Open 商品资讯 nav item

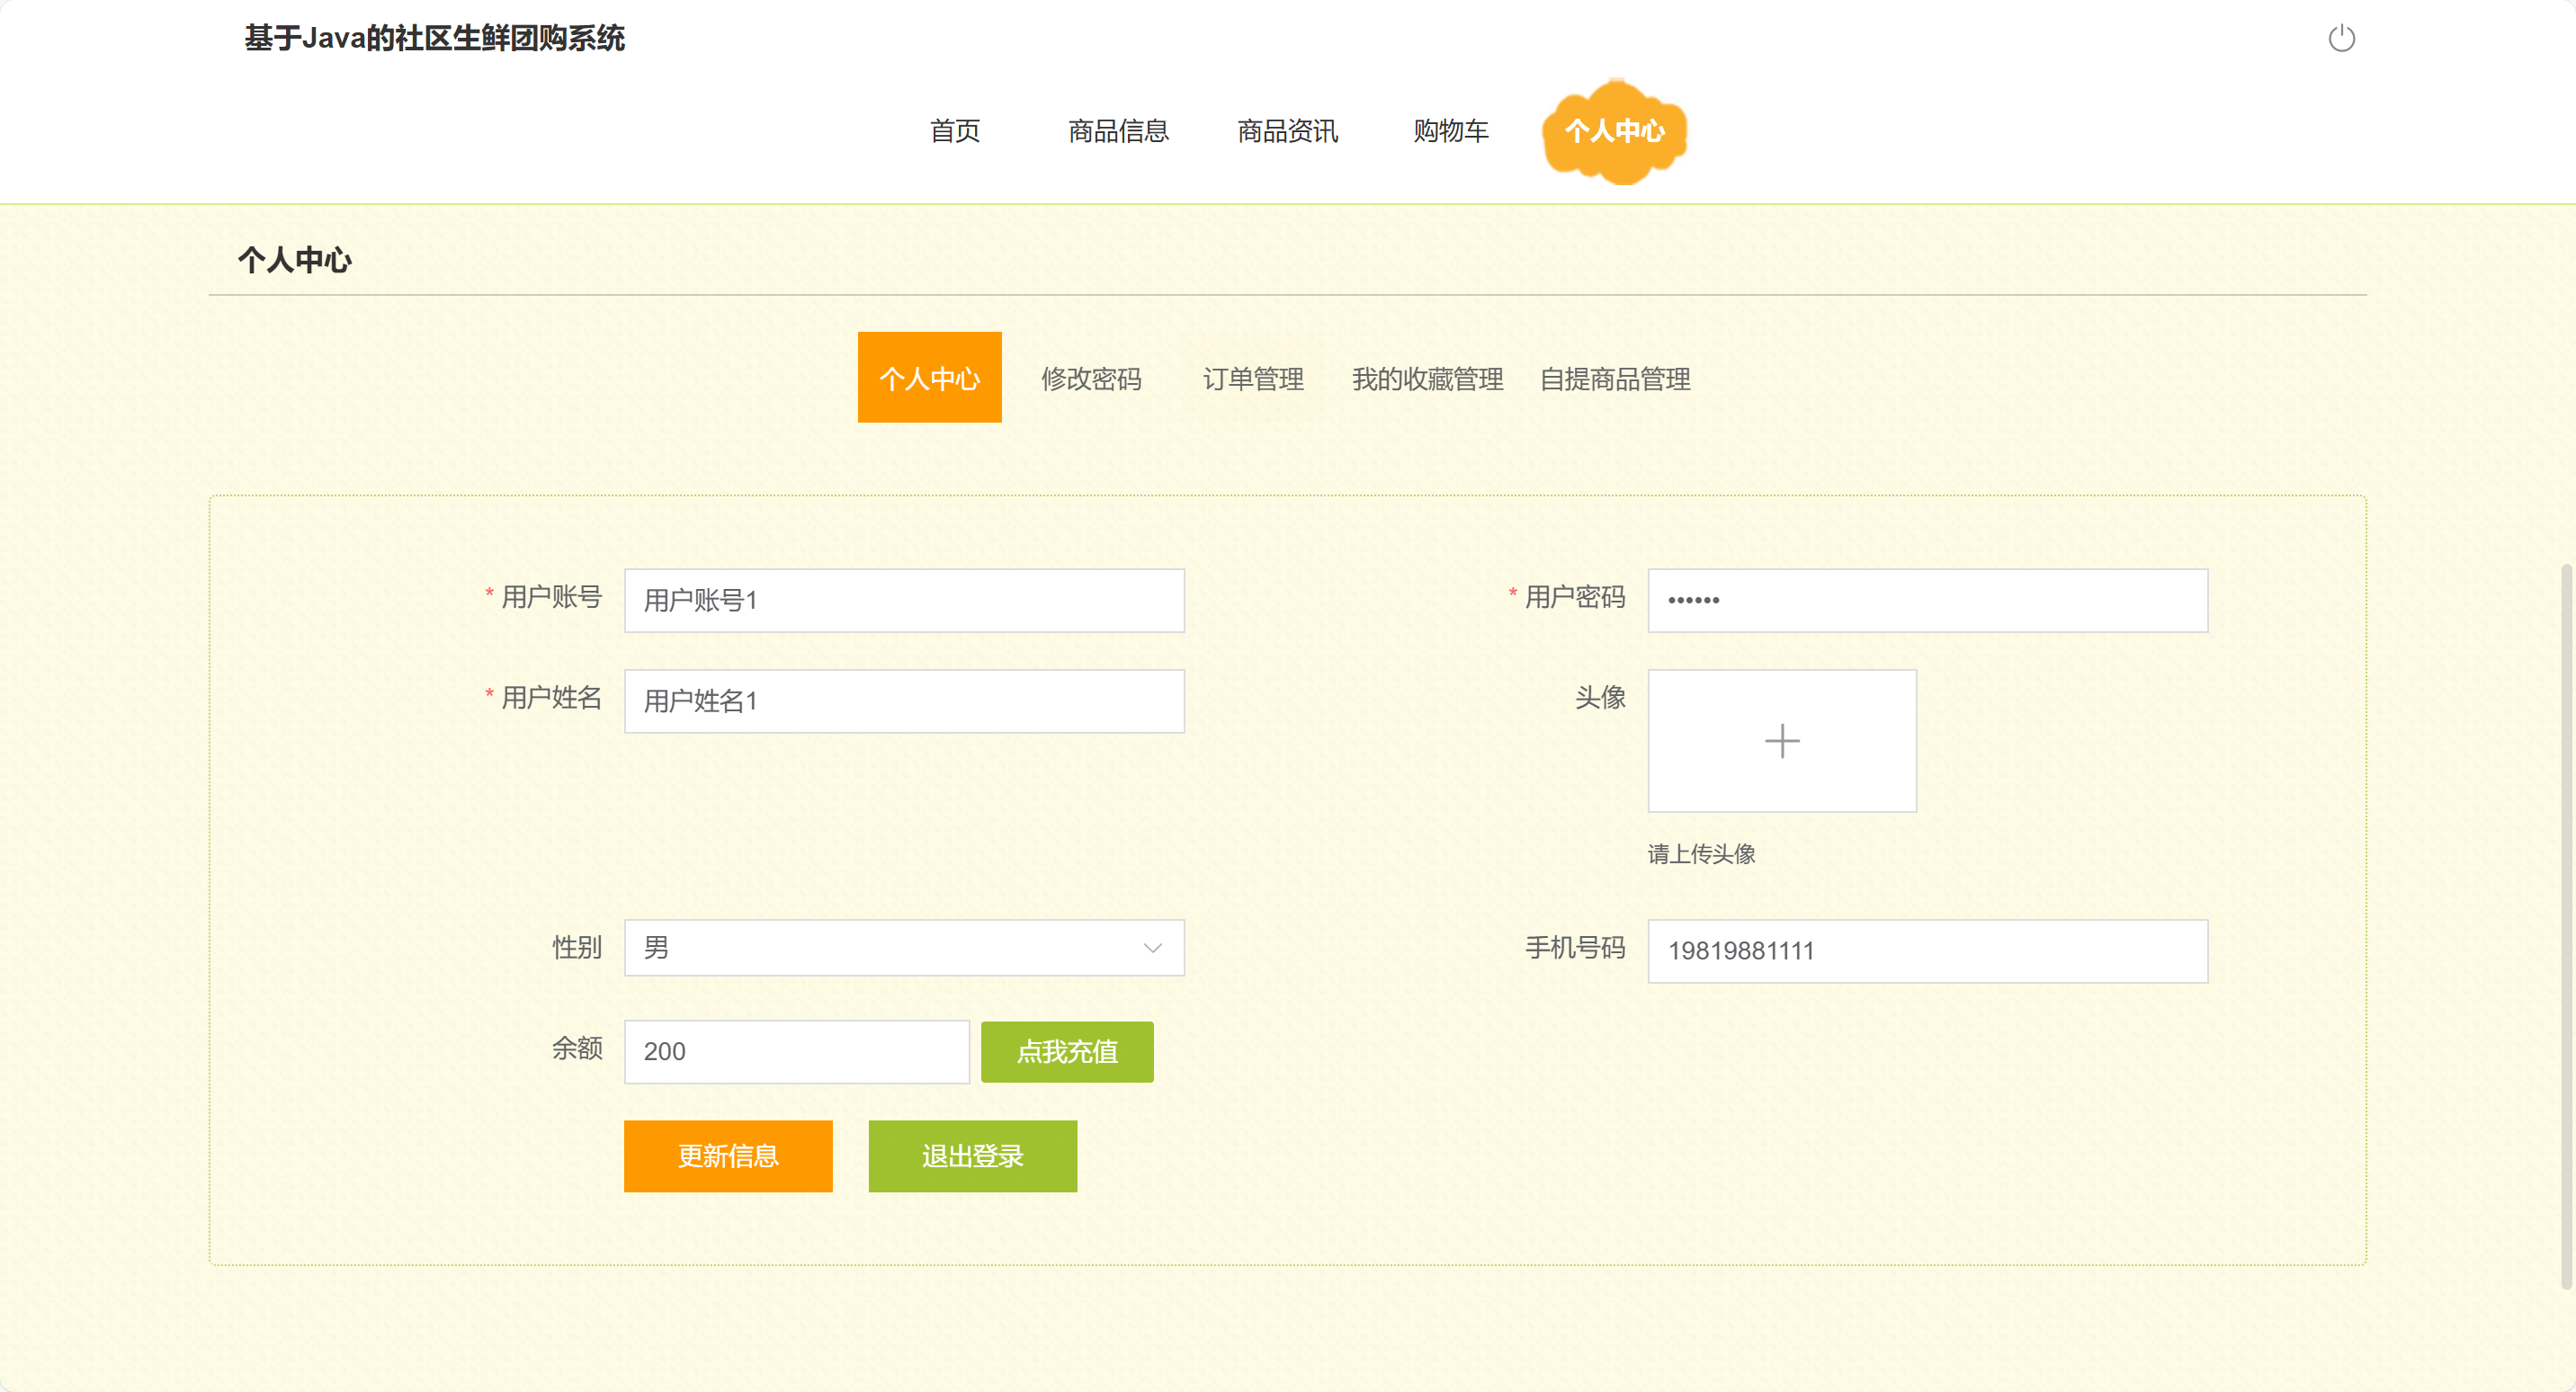pos(1287,131)
